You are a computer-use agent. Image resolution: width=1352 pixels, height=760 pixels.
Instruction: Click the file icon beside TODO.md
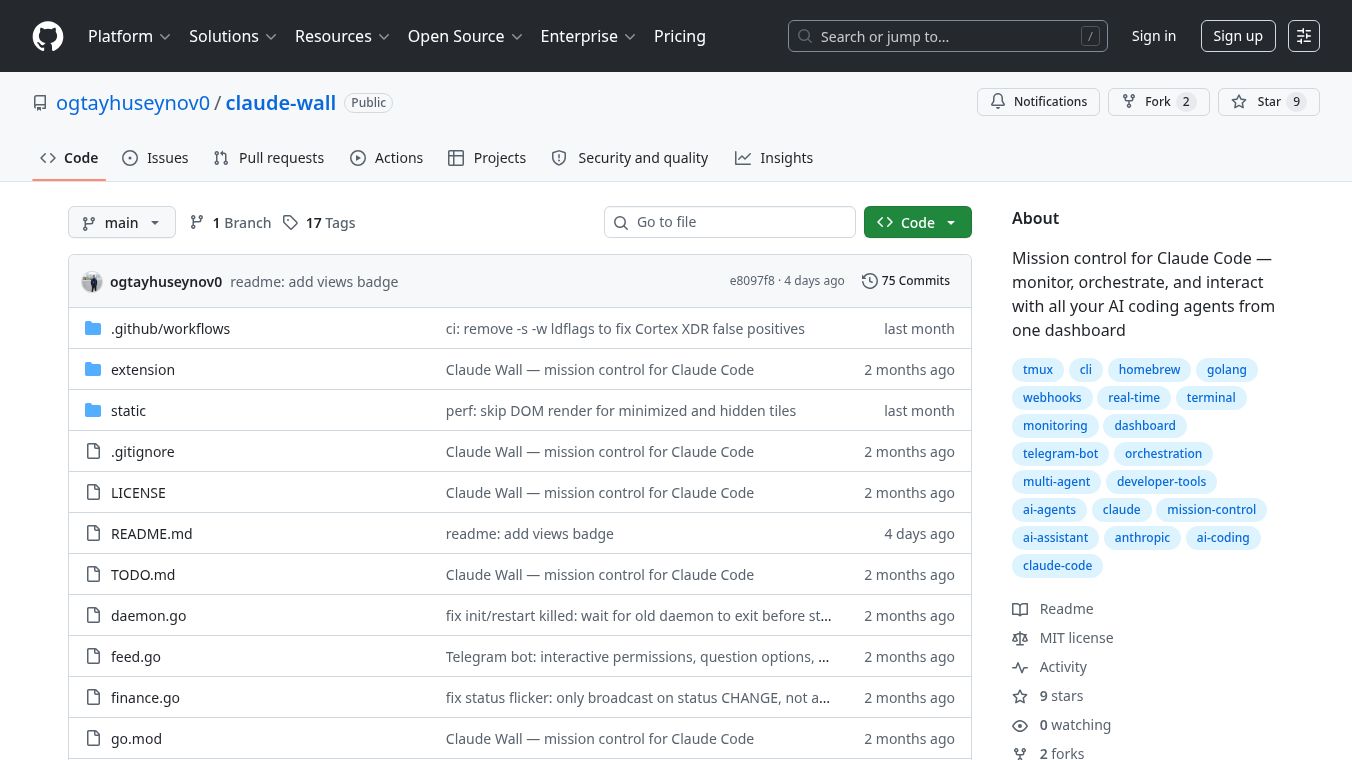pos(93,574)
